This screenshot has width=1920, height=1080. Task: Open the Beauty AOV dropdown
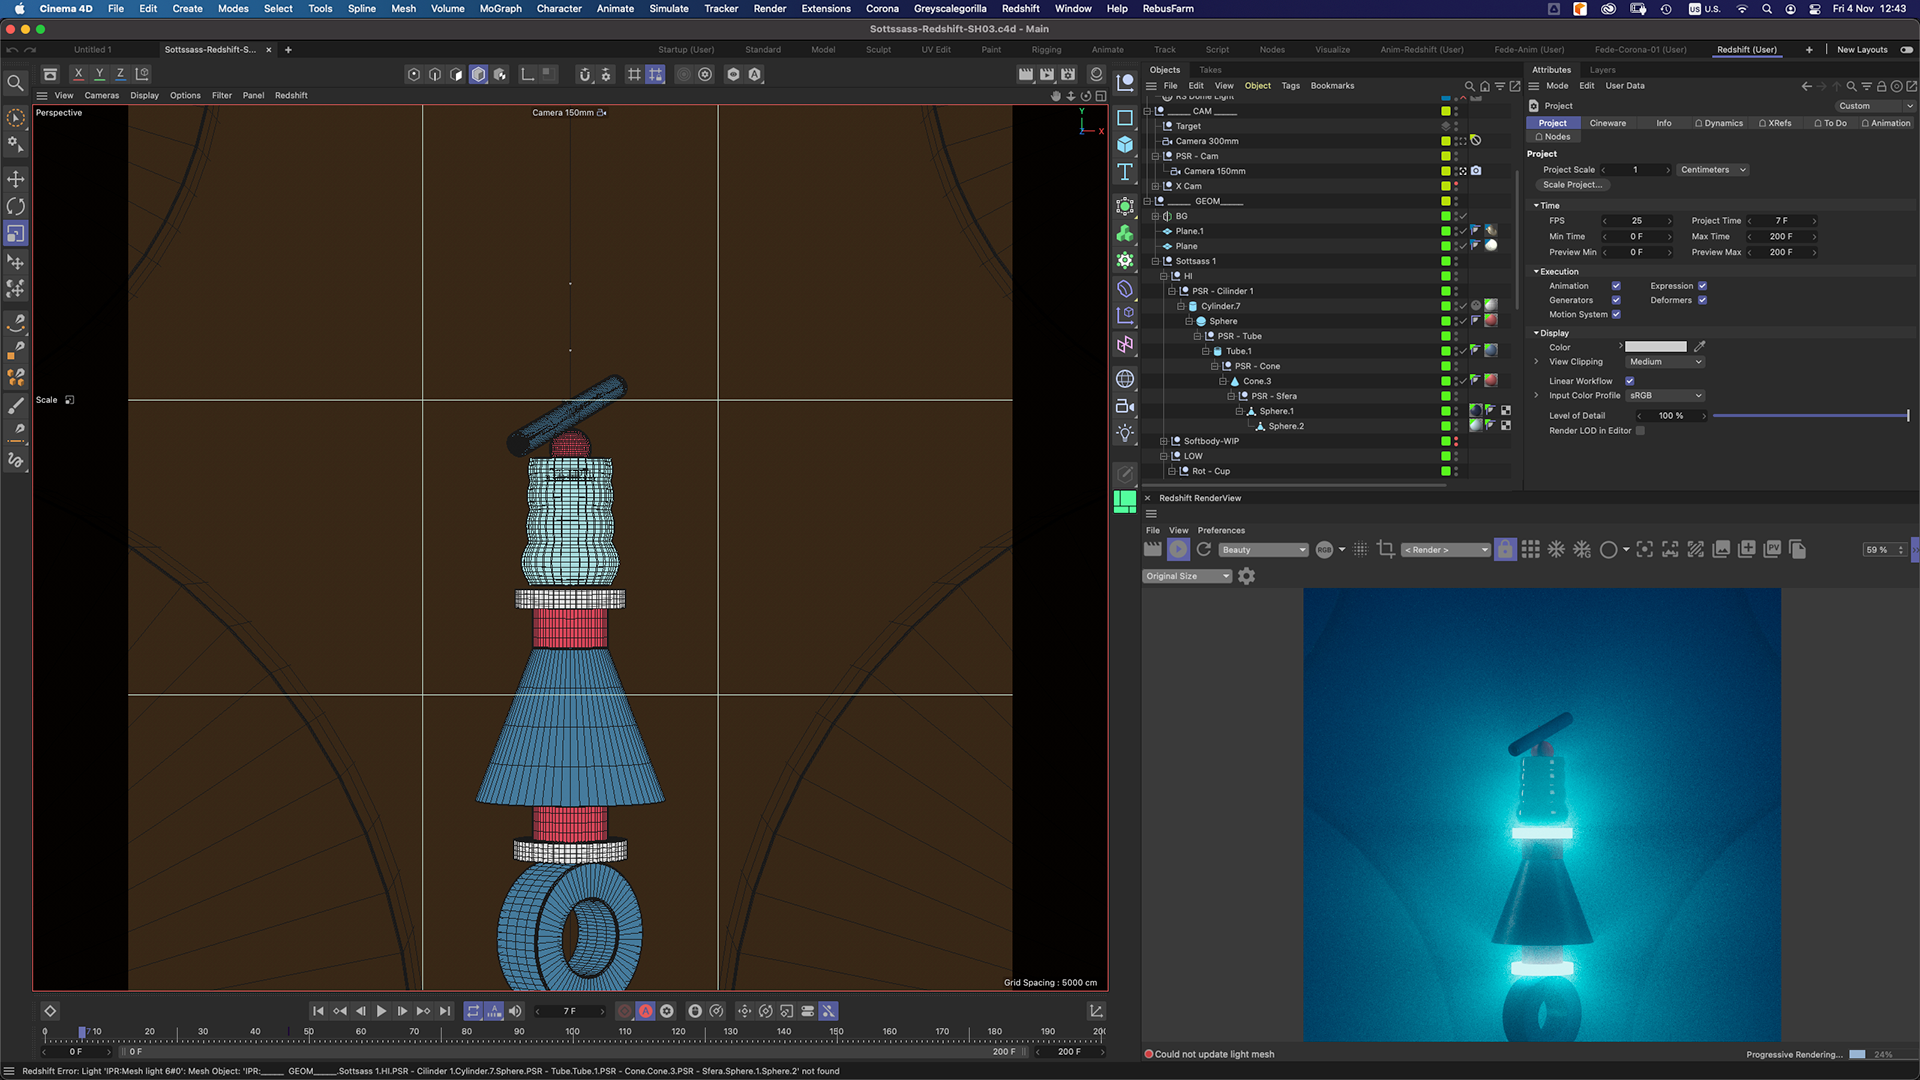(1263, 550)
